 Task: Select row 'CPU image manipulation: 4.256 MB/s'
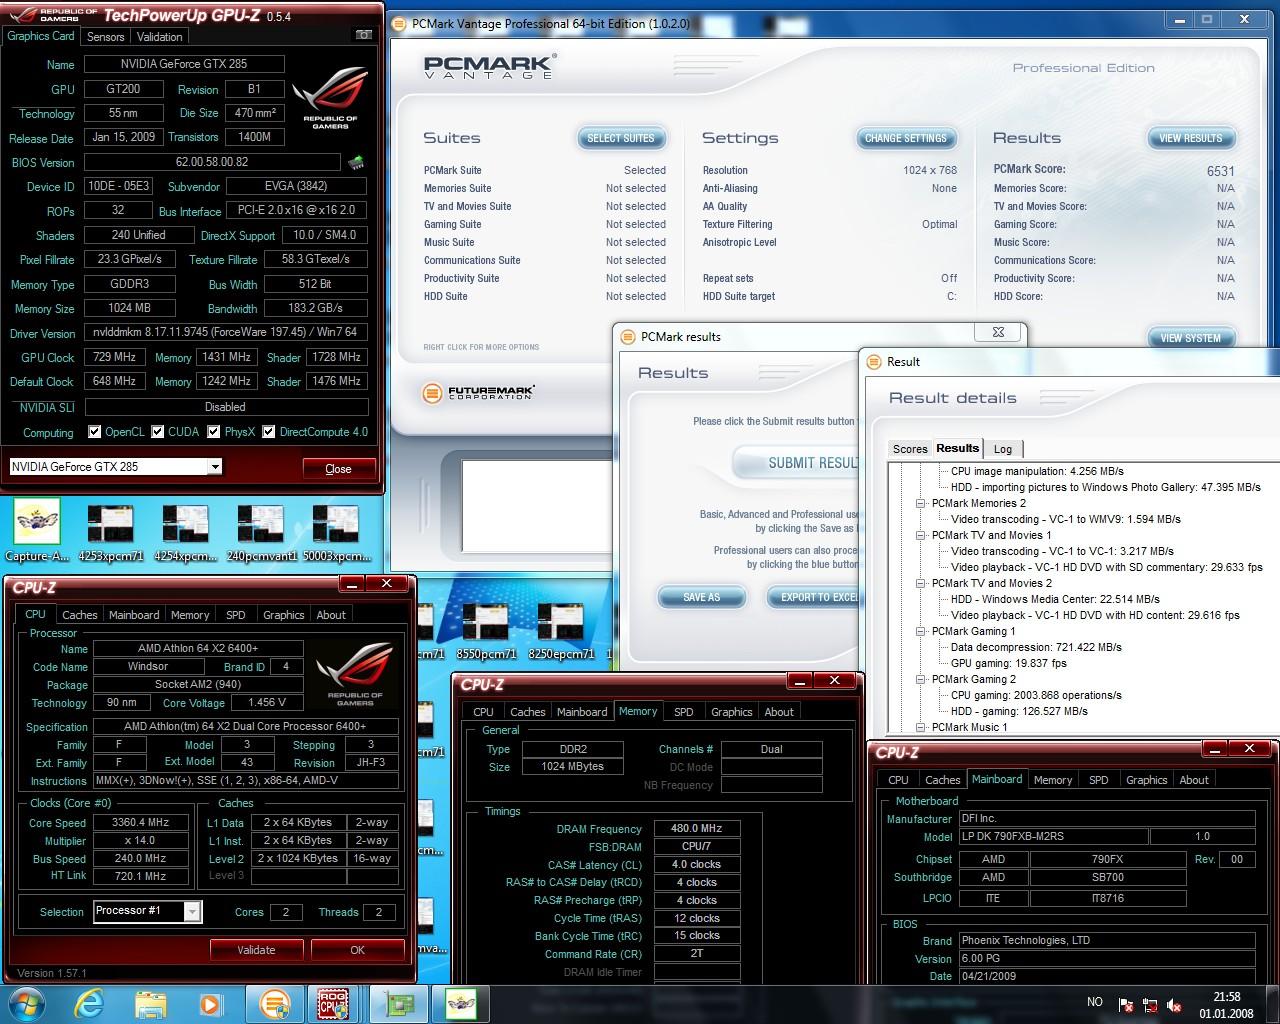1037,471
